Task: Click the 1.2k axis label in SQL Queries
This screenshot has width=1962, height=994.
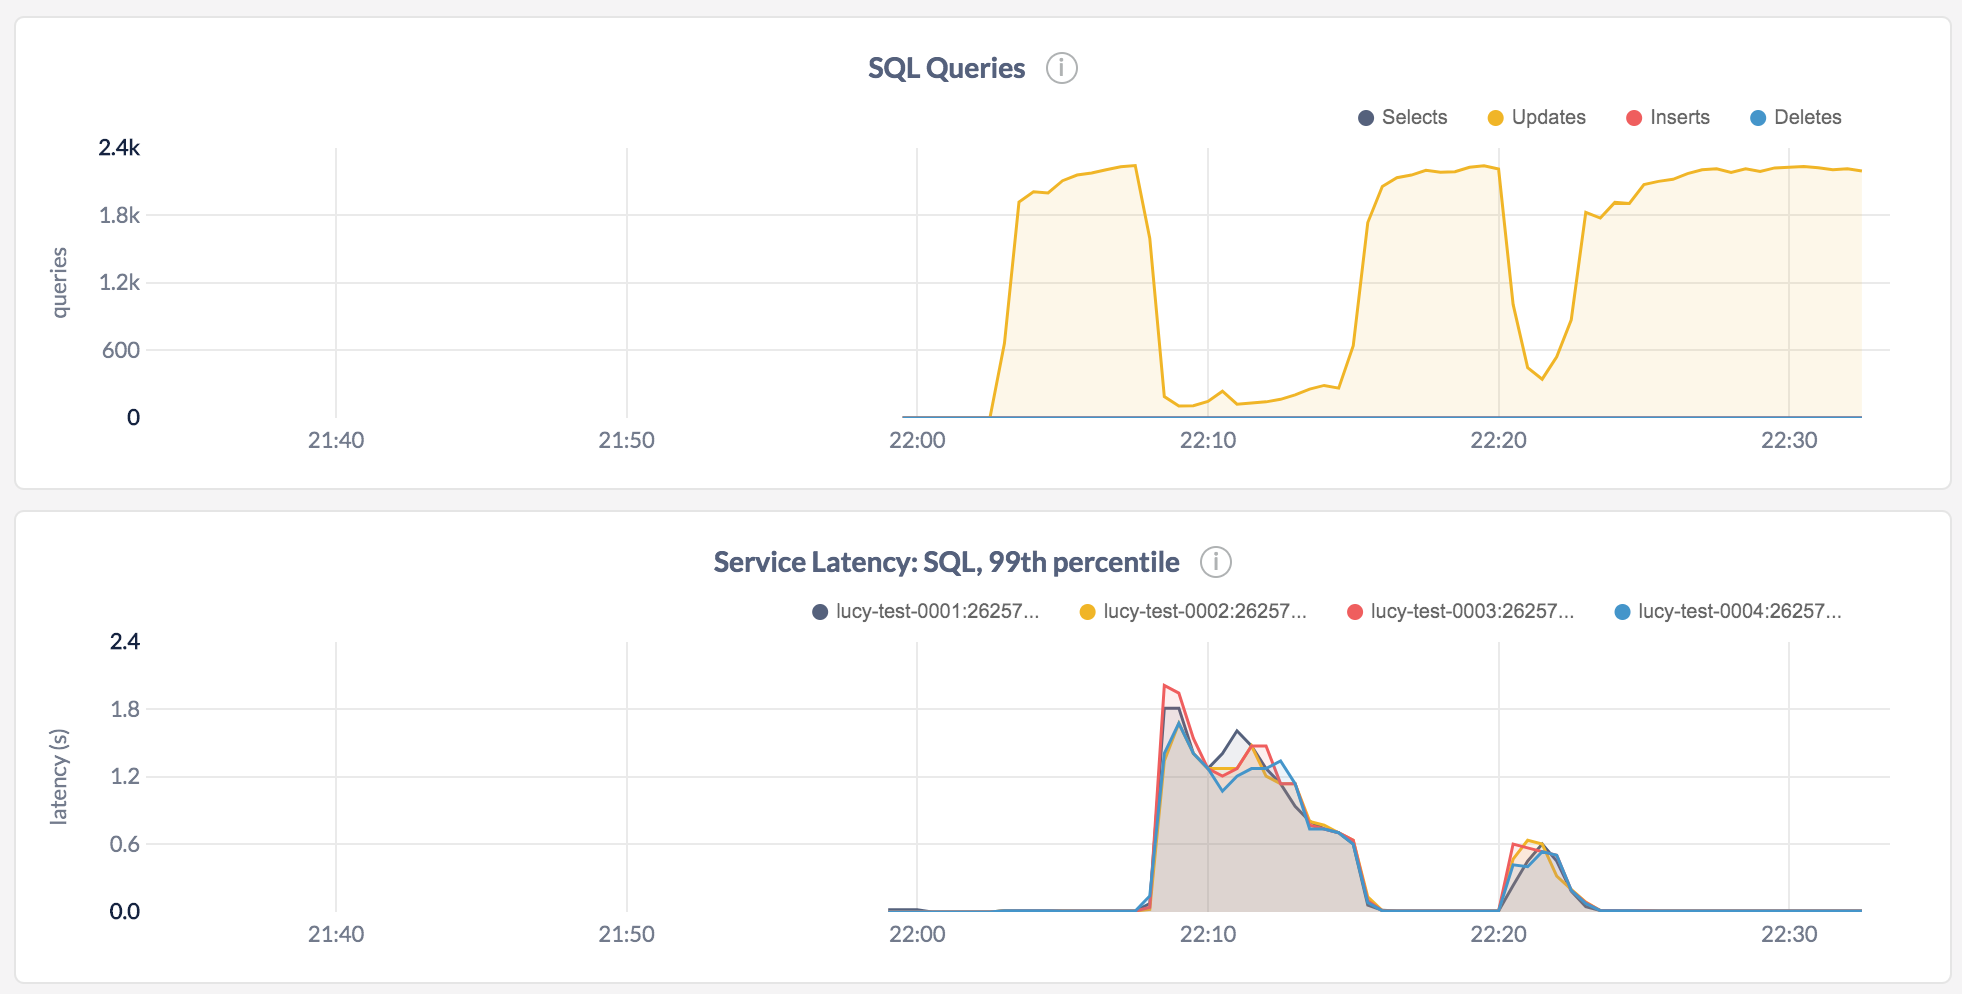Action: tap(119, 282)
